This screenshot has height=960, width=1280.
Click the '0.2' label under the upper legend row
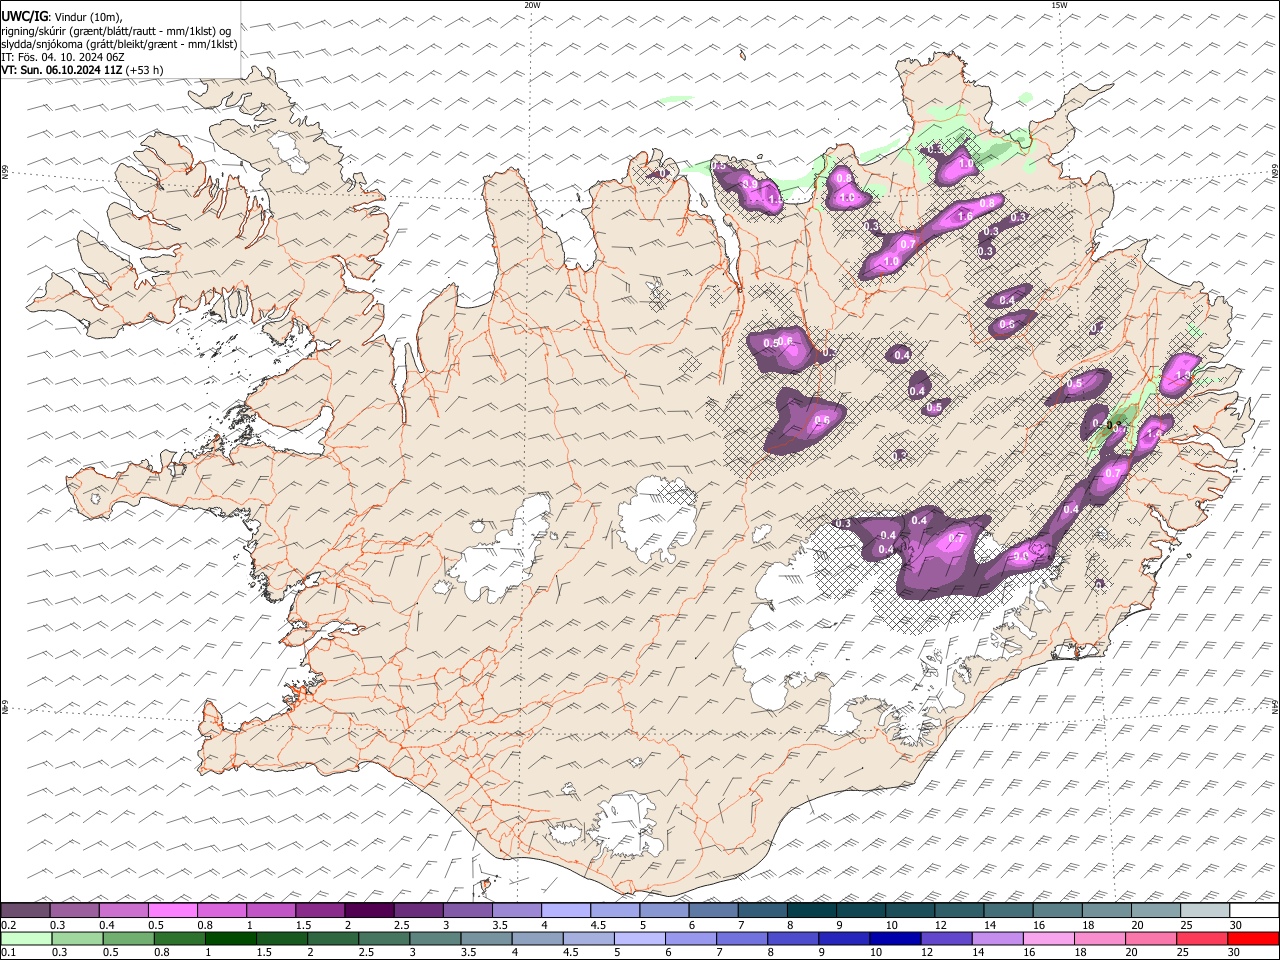coord(8,925)
